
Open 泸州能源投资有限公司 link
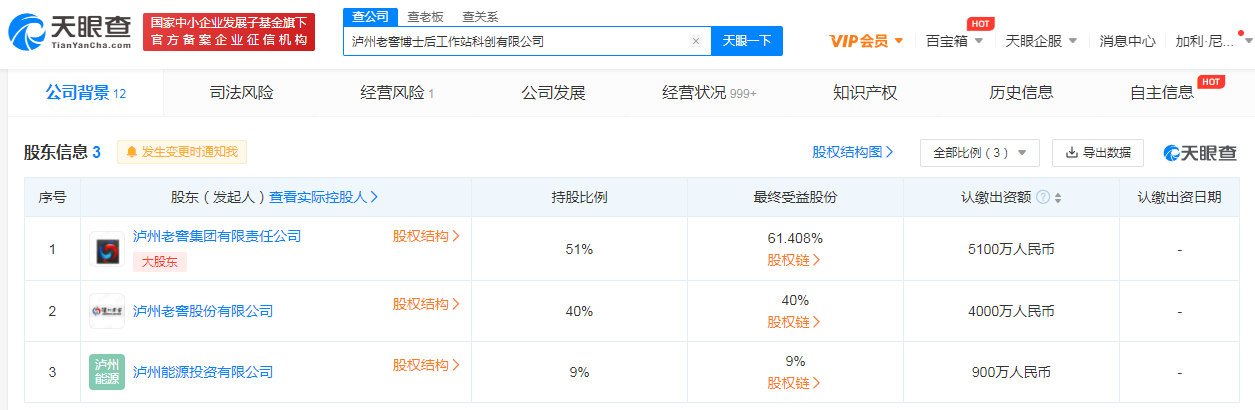point(203,372)
